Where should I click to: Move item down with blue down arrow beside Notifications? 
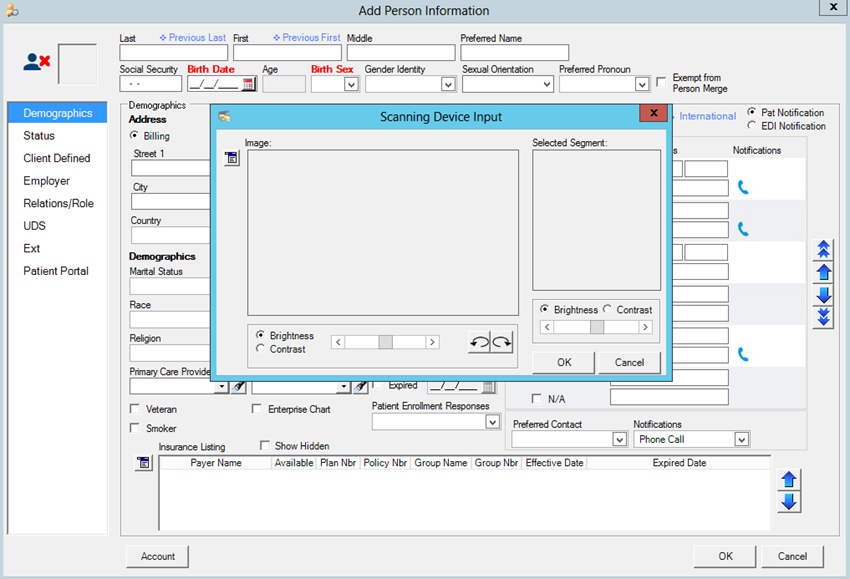823,295
